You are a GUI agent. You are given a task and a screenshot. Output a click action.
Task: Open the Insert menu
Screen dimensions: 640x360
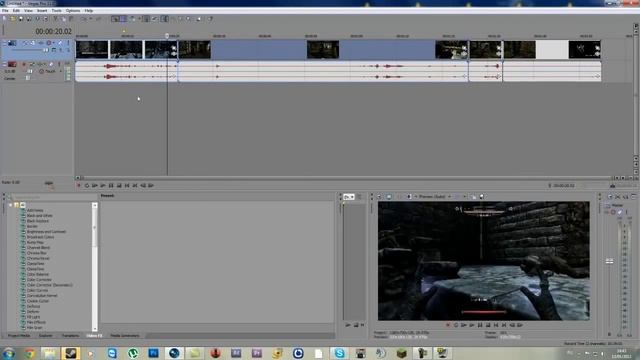(x=42, y=11)
